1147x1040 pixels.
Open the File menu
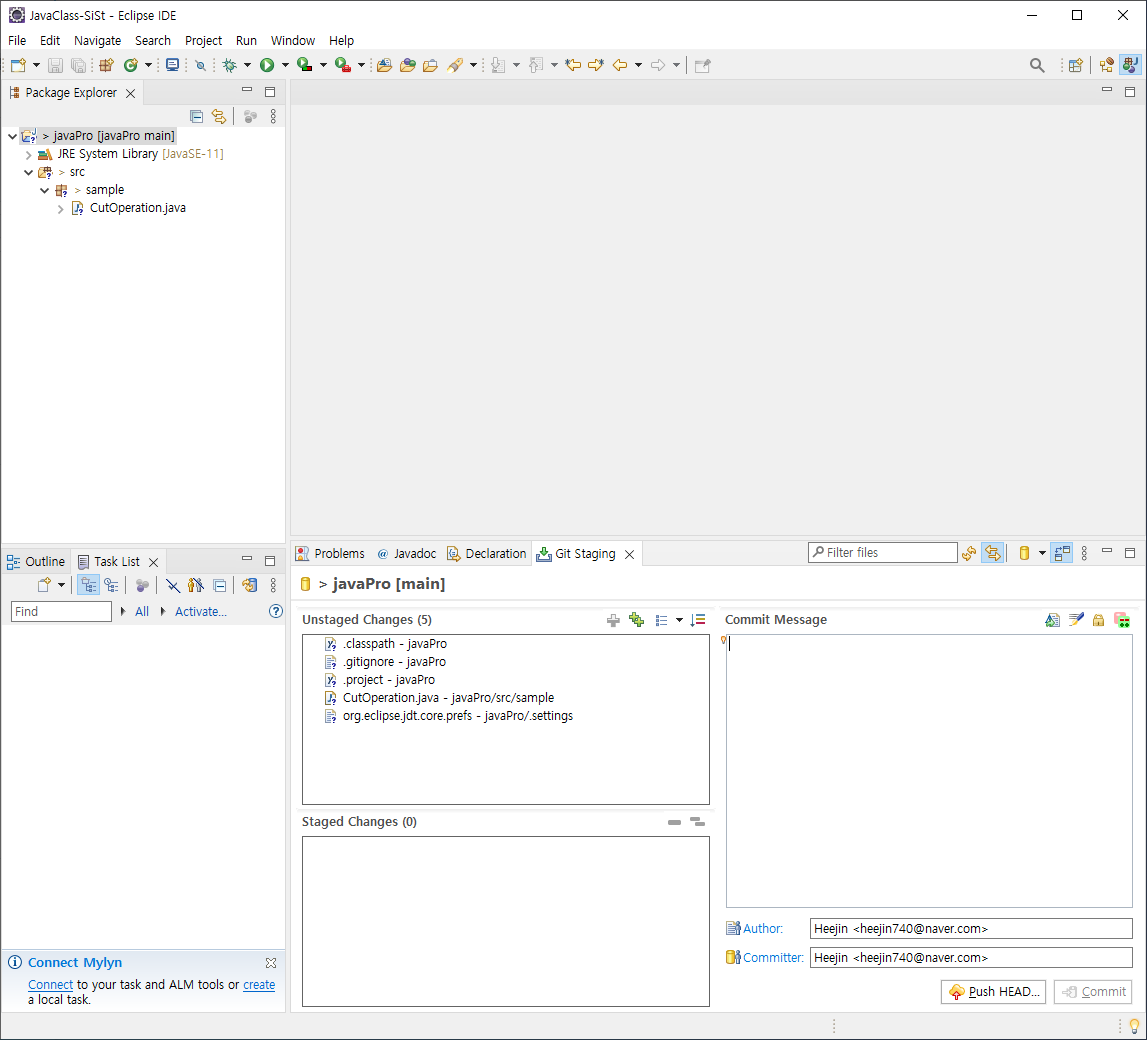pyautogui.click(x=17, y=40)
